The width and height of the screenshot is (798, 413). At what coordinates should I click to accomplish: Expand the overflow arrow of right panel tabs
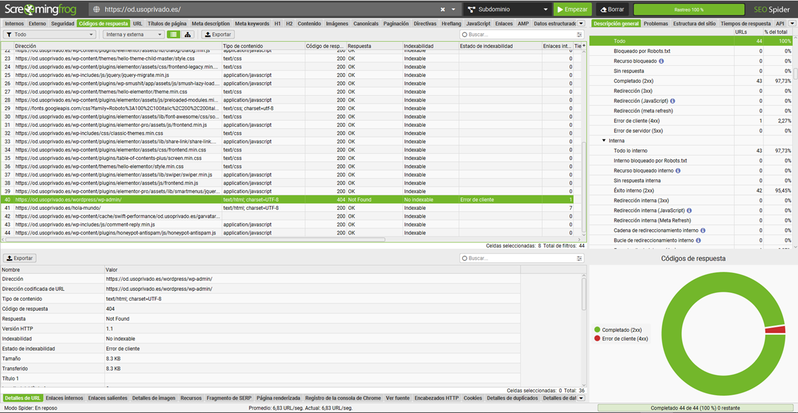792,23
